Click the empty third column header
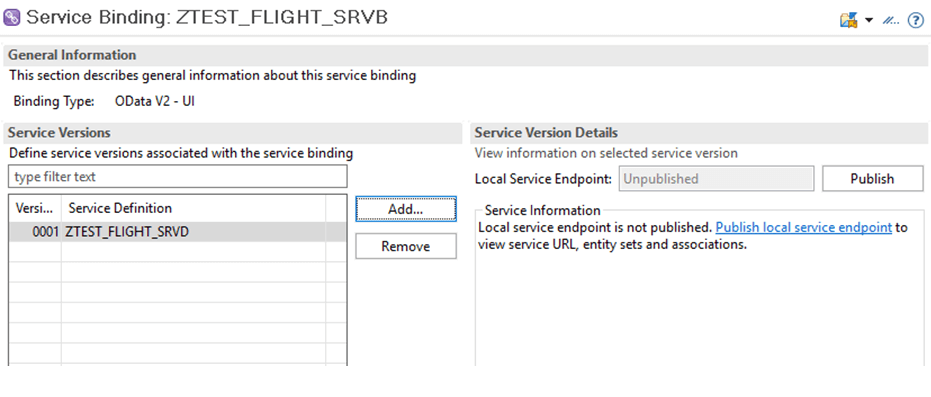The image size is (931, 397). pos(335,208)
